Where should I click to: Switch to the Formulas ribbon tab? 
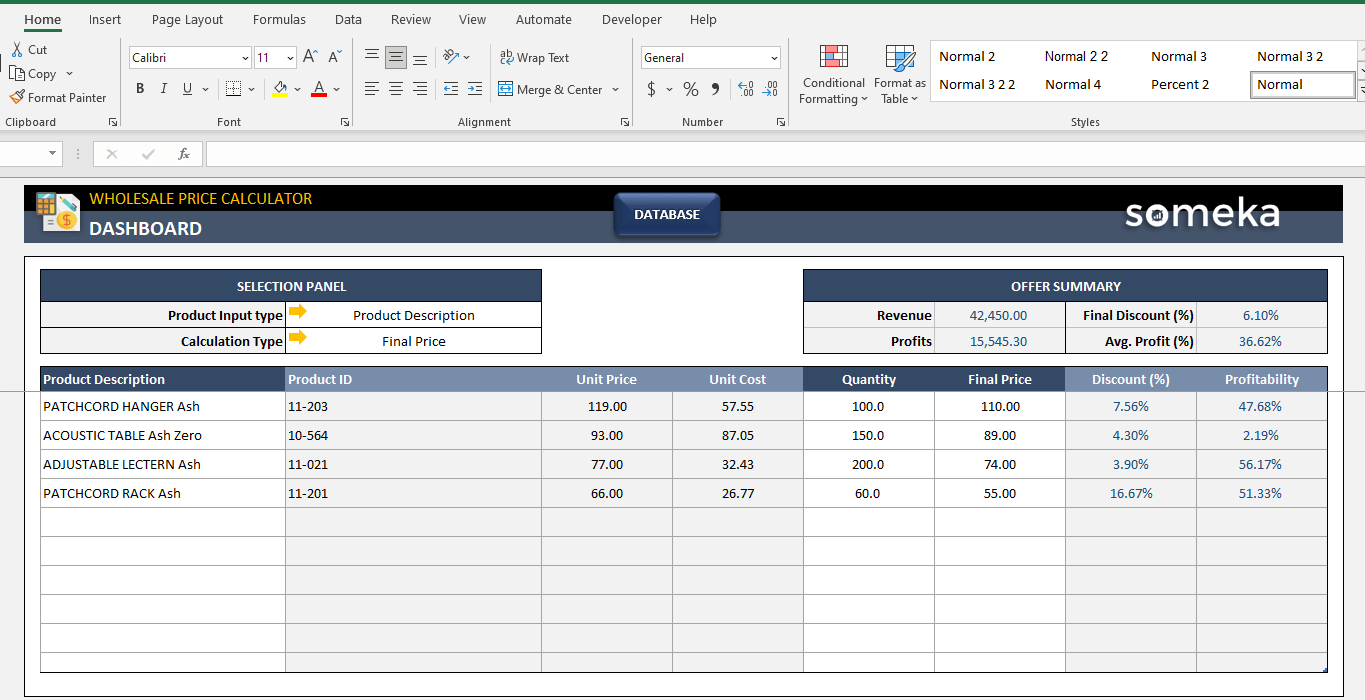click(279, 19)
